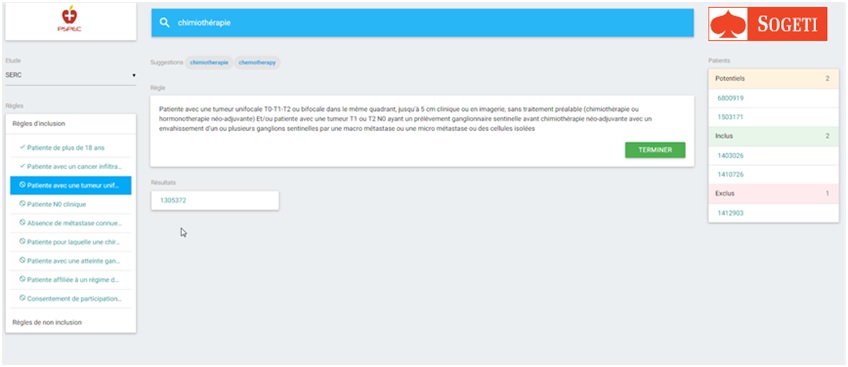Viewport: 848px width, 367px height.
Task: Select rule Patiente de plus de 18 ans
Action: click(x=71, y=148)
